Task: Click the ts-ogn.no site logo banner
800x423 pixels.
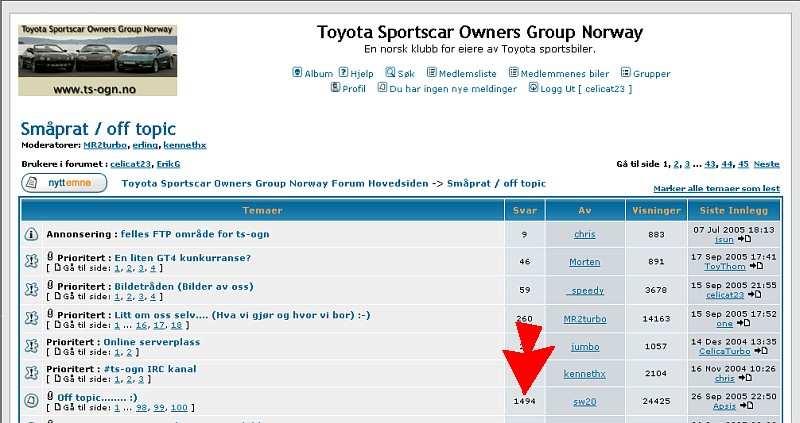Action: click(x=97, y=60)
